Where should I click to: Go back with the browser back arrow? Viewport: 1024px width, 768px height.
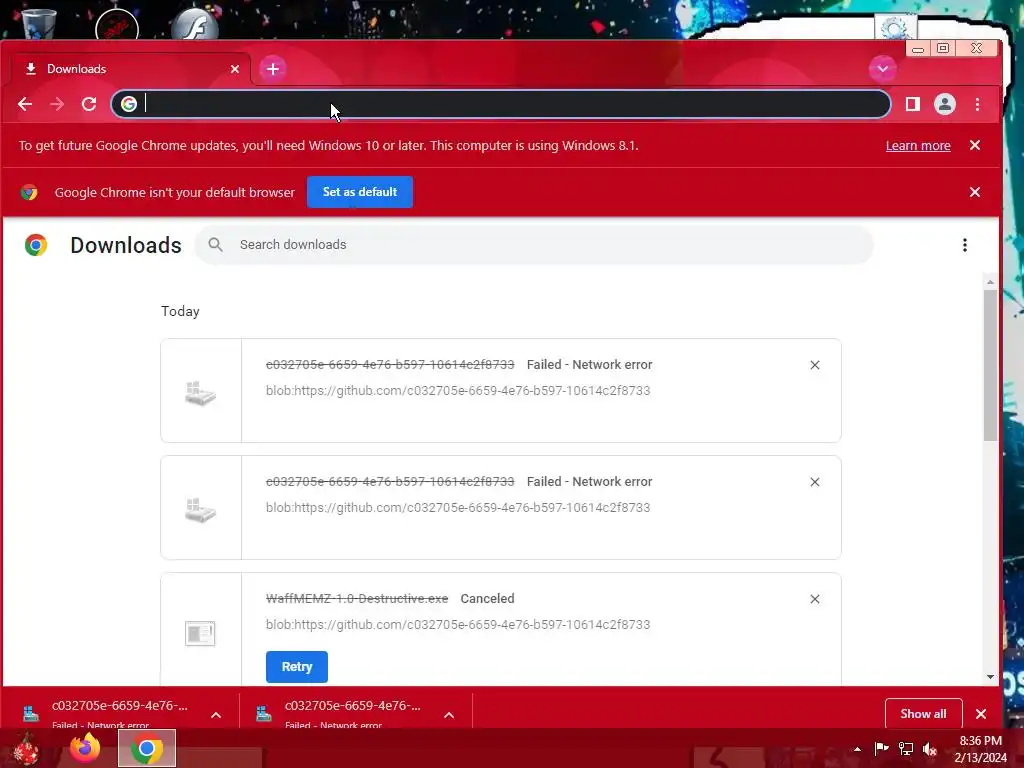25,104
